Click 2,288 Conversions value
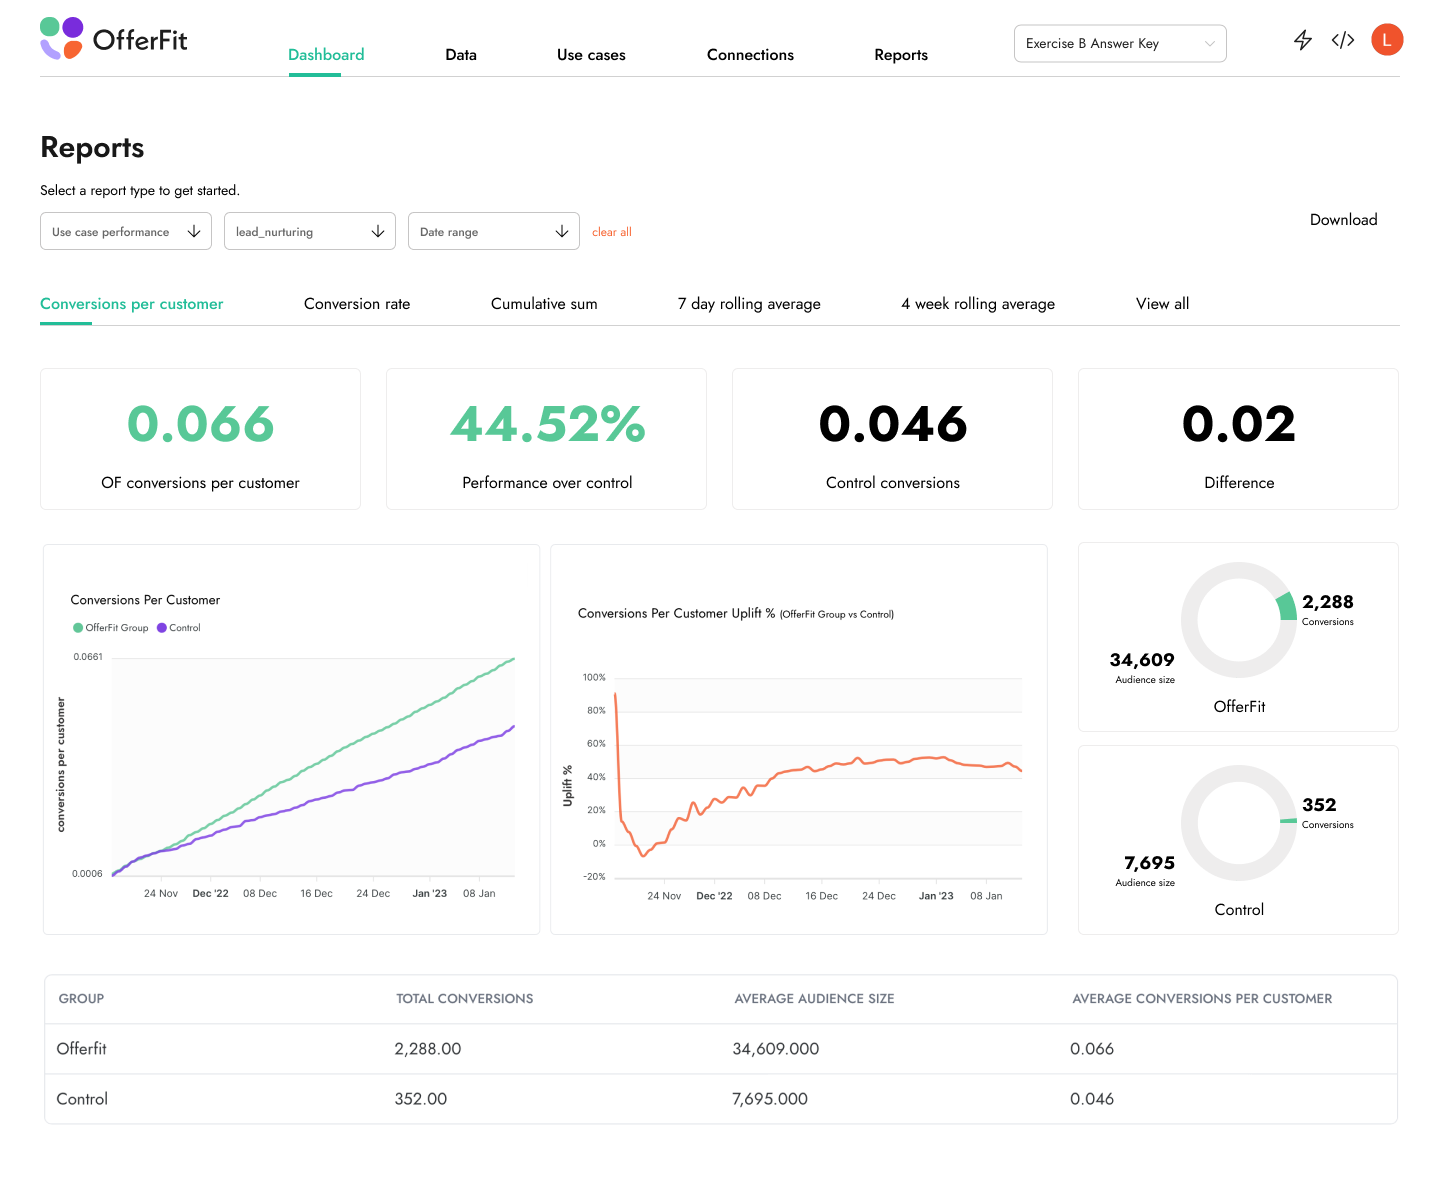1440x1202 pixels. [x=1328, y=602]
